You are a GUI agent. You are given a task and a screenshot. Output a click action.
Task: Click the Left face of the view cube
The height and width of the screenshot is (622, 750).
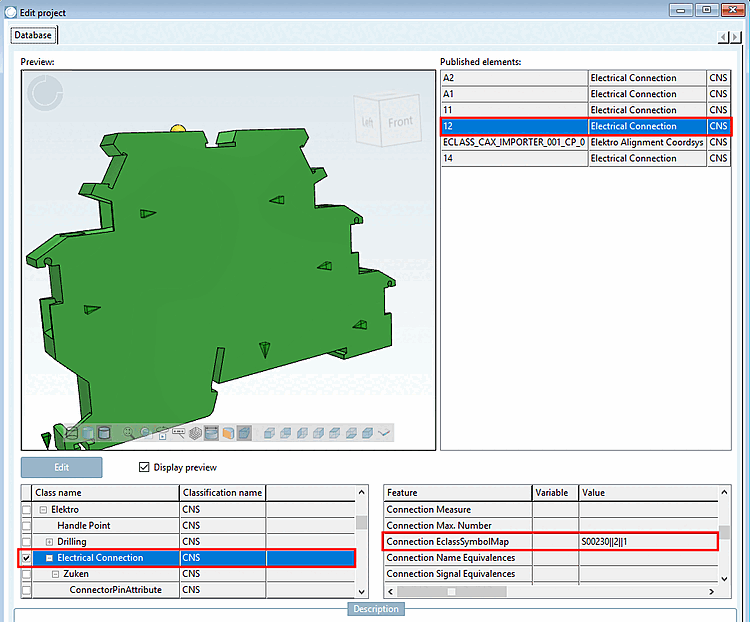click(368, 123)
